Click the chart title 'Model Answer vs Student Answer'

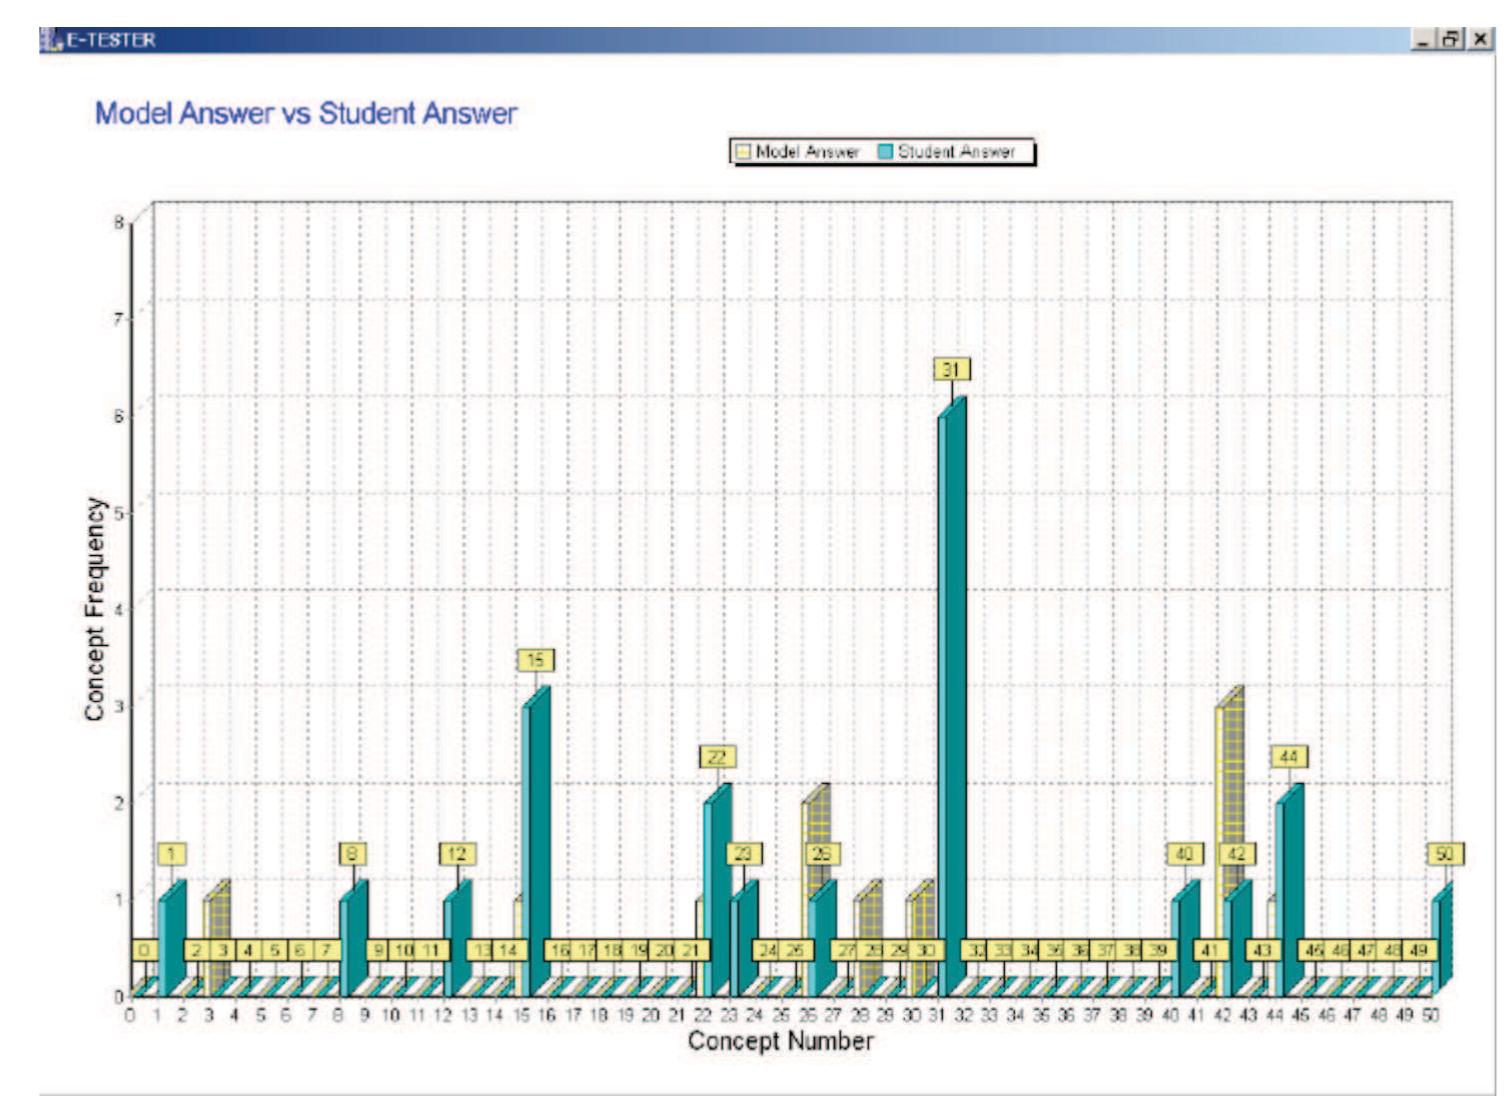pyautogui.click(x=306, y=113)
